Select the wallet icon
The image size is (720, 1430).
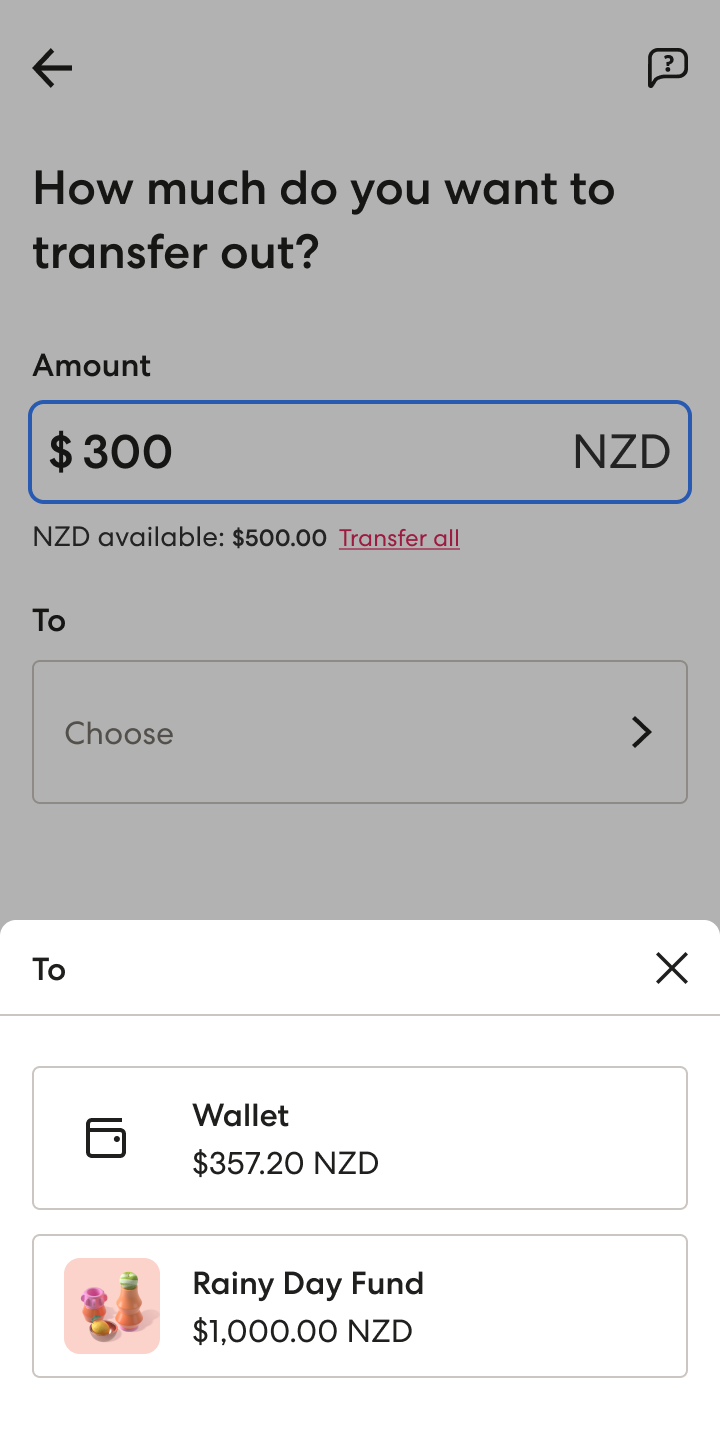[x=106, y=1138]
